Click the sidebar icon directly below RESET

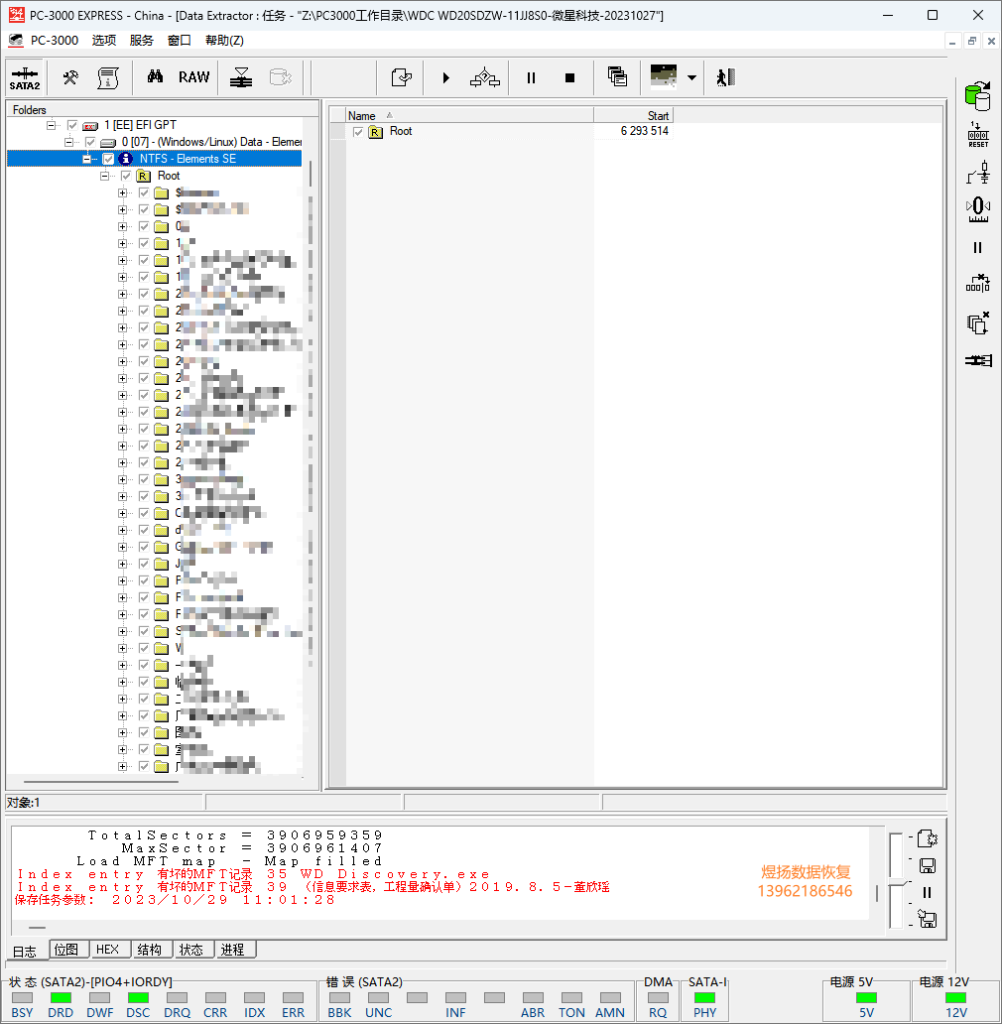point(978,173)
